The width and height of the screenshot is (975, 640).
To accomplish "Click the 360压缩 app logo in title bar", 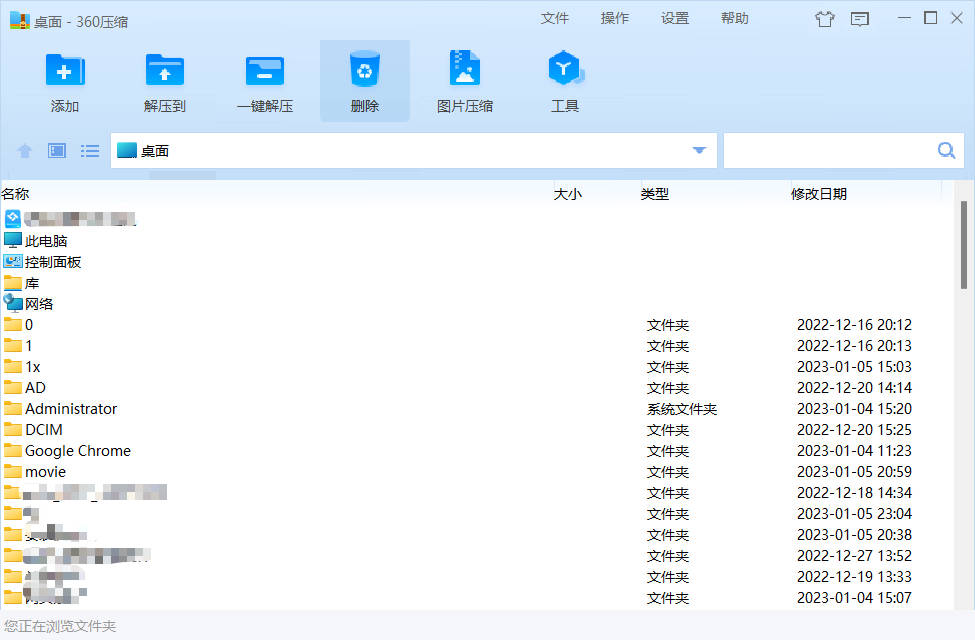I will tap(20, 21).
